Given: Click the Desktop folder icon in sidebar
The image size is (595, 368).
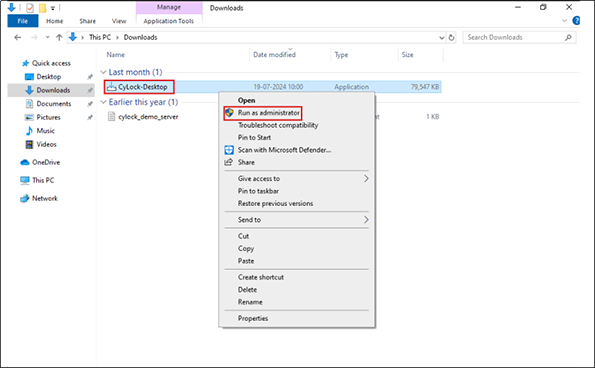Looking at the screenshot, I should coord(29,77).
